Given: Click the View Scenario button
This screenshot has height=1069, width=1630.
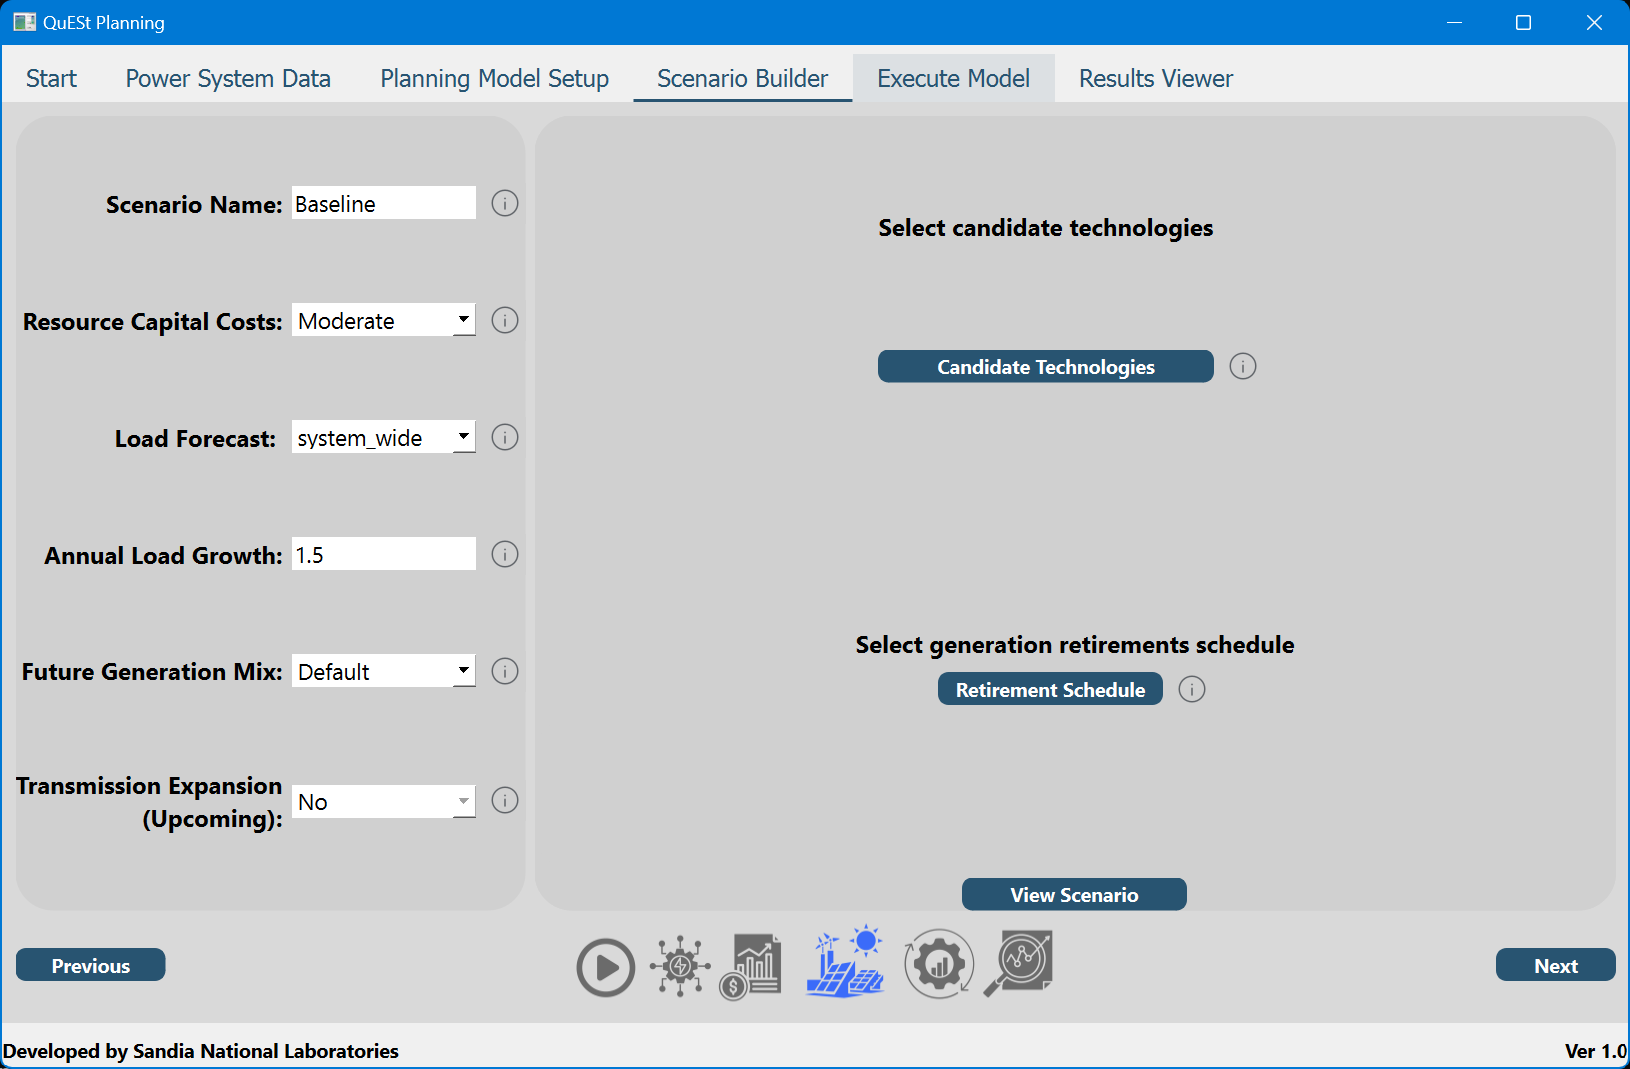Looking at the screenshot, I should click(1074, 895).
